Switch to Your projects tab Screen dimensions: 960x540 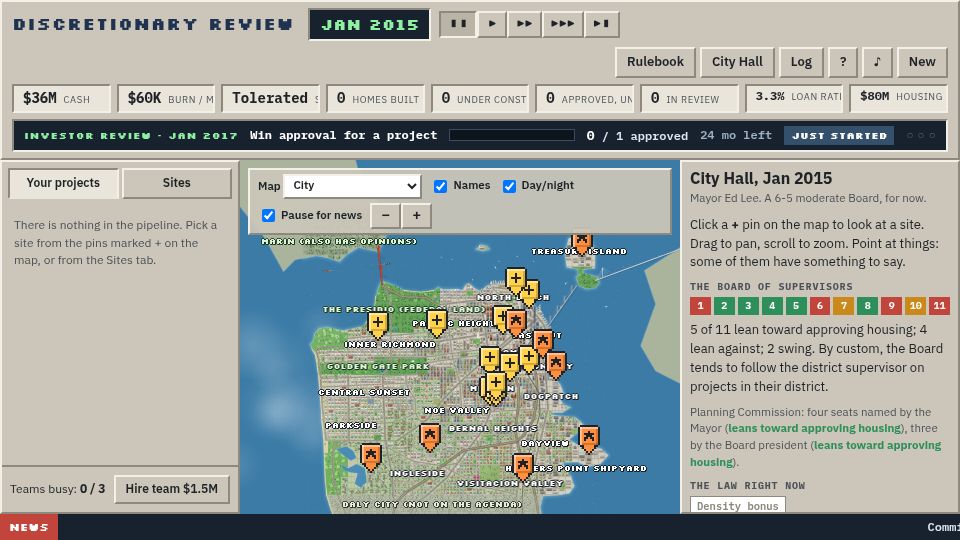pos(63,183)
